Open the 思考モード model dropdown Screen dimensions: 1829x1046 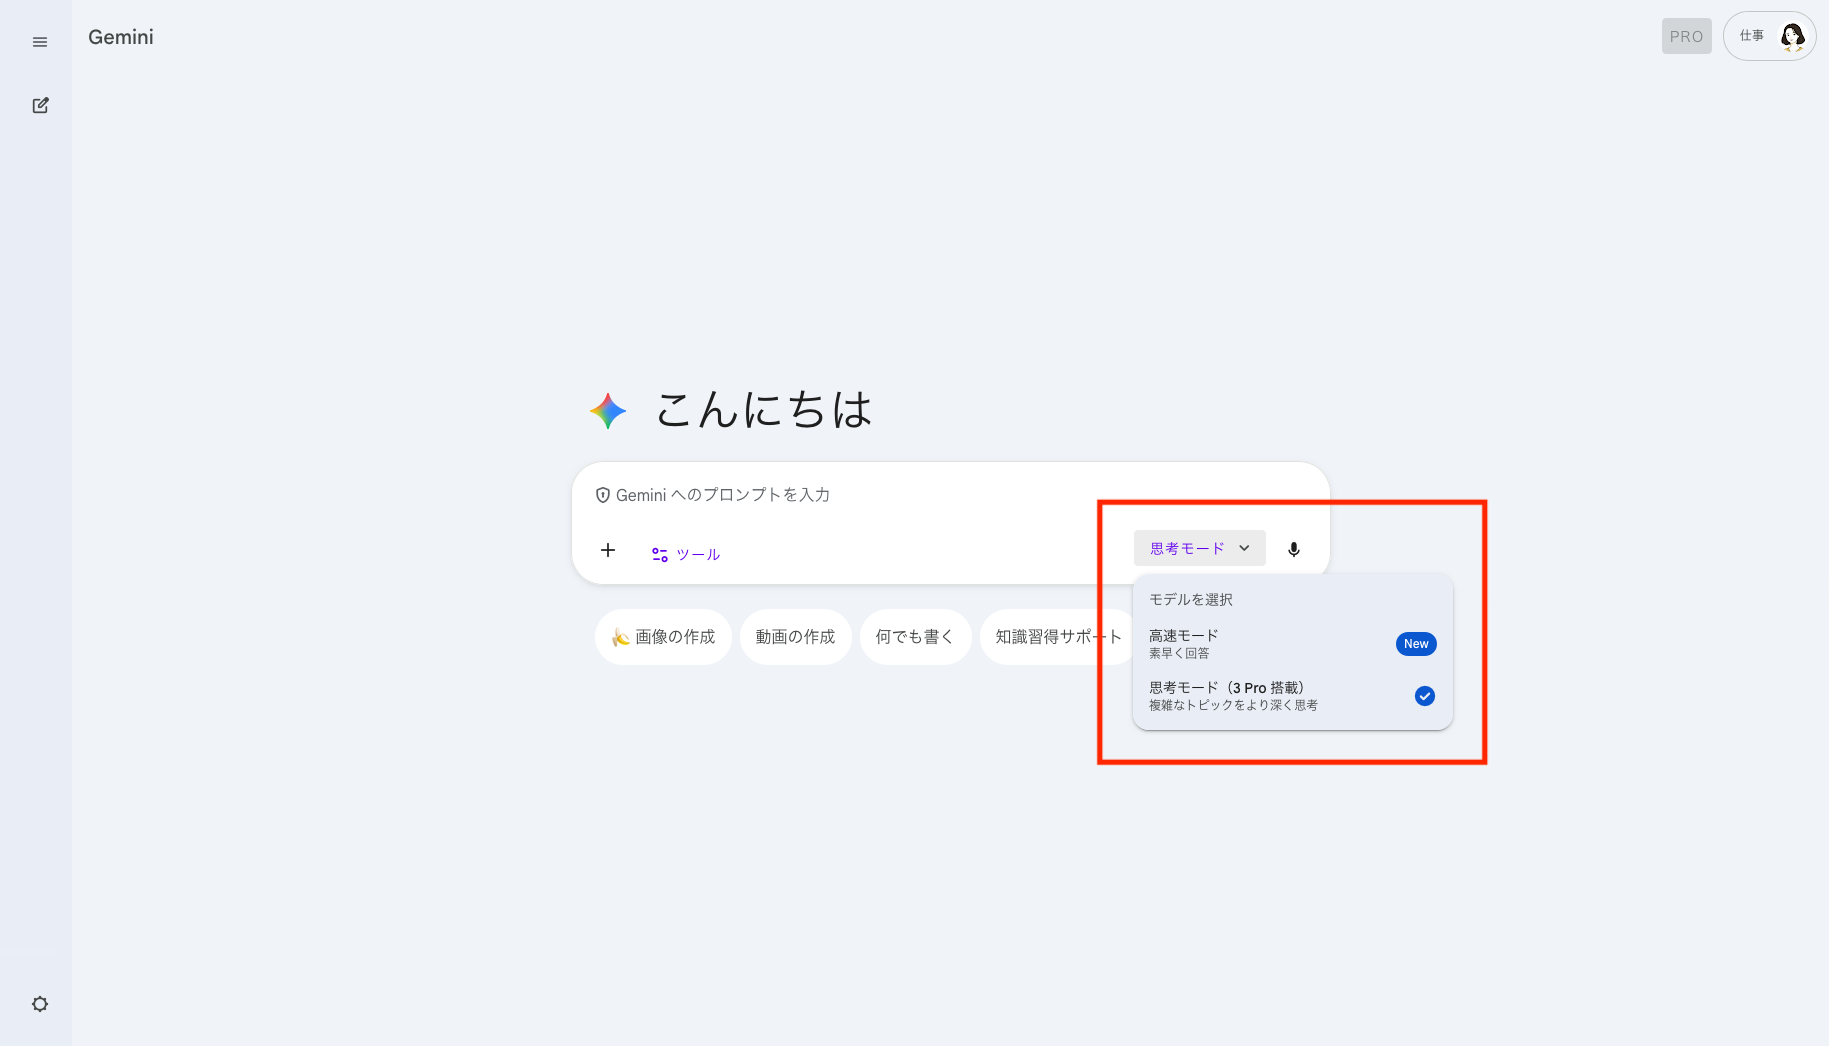pos(1198,548)
